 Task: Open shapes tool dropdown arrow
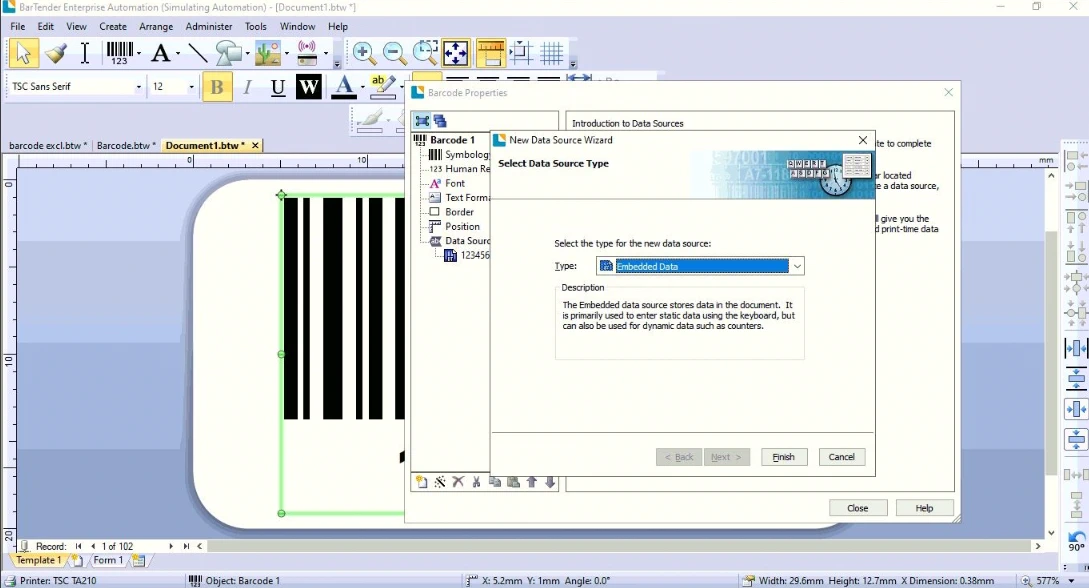tap(247, 53)
